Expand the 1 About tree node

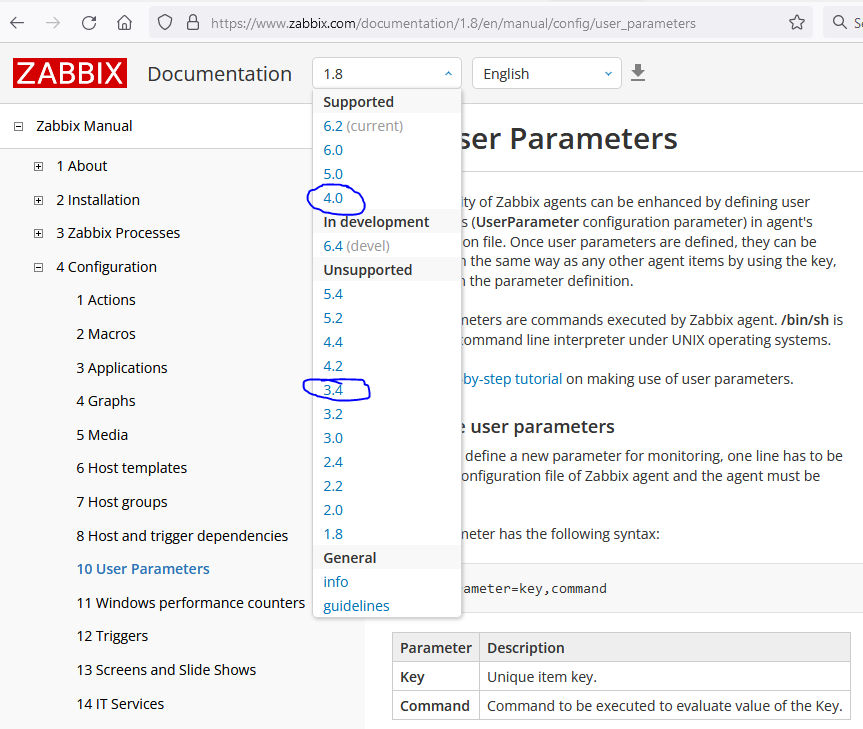click(38, 166)
